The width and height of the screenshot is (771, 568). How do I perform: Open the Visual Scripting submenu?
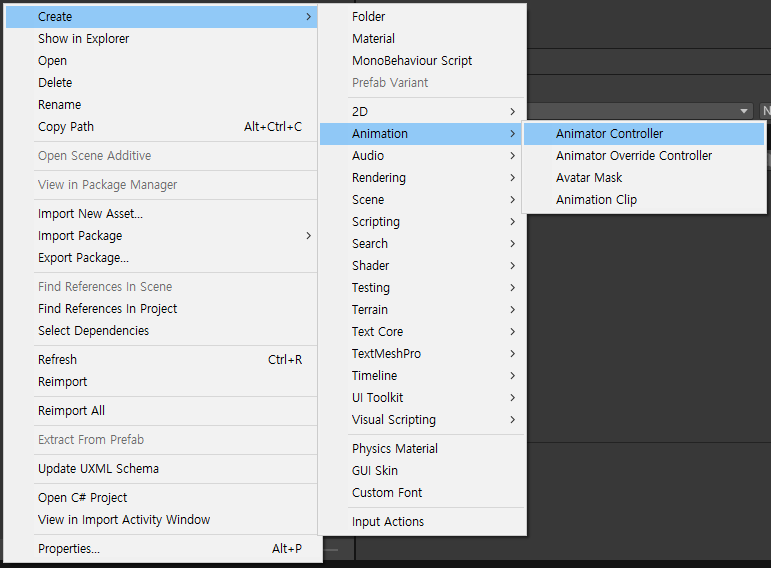(x=422, y=420)
